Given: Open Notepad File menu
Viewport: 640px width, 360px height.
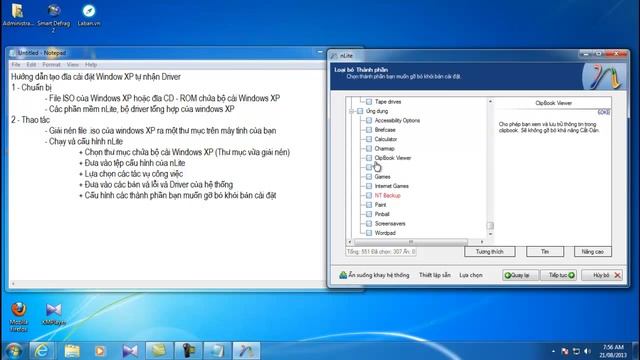Looking at the screenshot, I should click(x=16, y=64).
